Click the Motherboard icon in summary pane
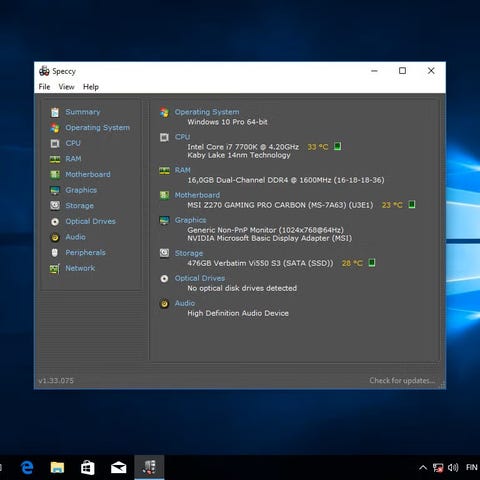480x480 pixels. tap(164, 195)
